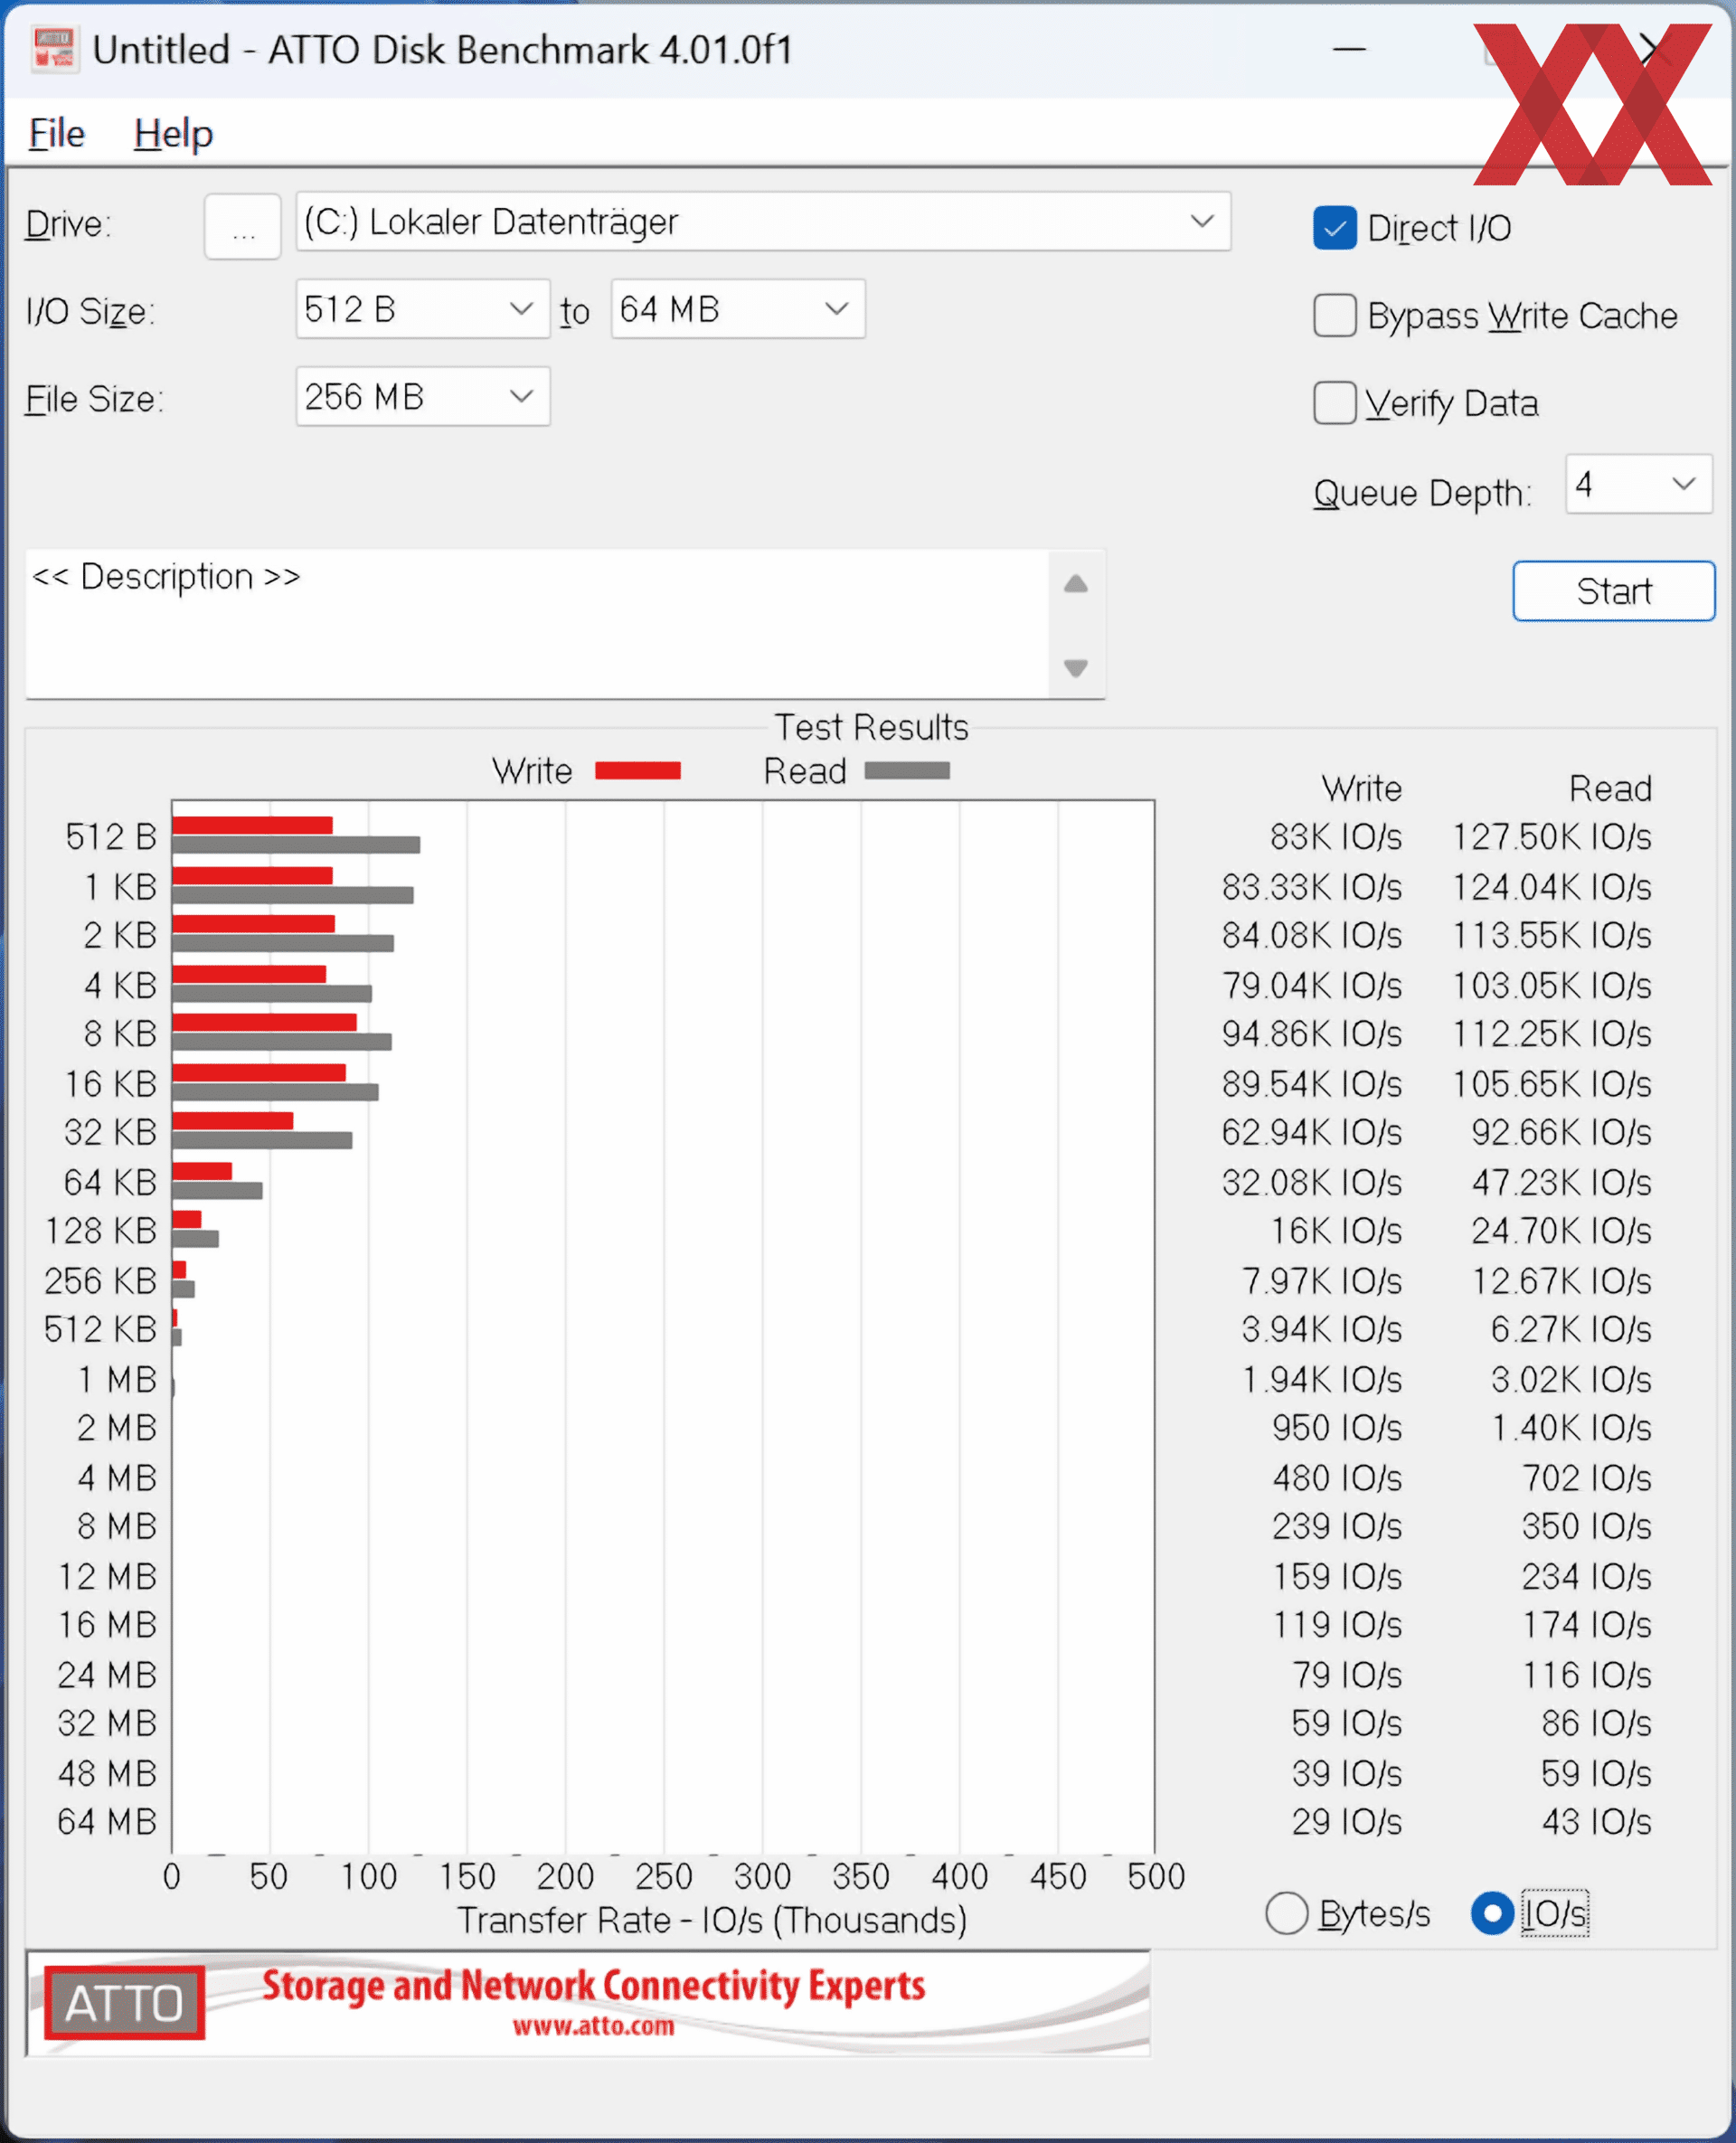Screen dimensions: 1736x2143
Task: Click the 127.50K IO/s read value
Action: 1552,837
